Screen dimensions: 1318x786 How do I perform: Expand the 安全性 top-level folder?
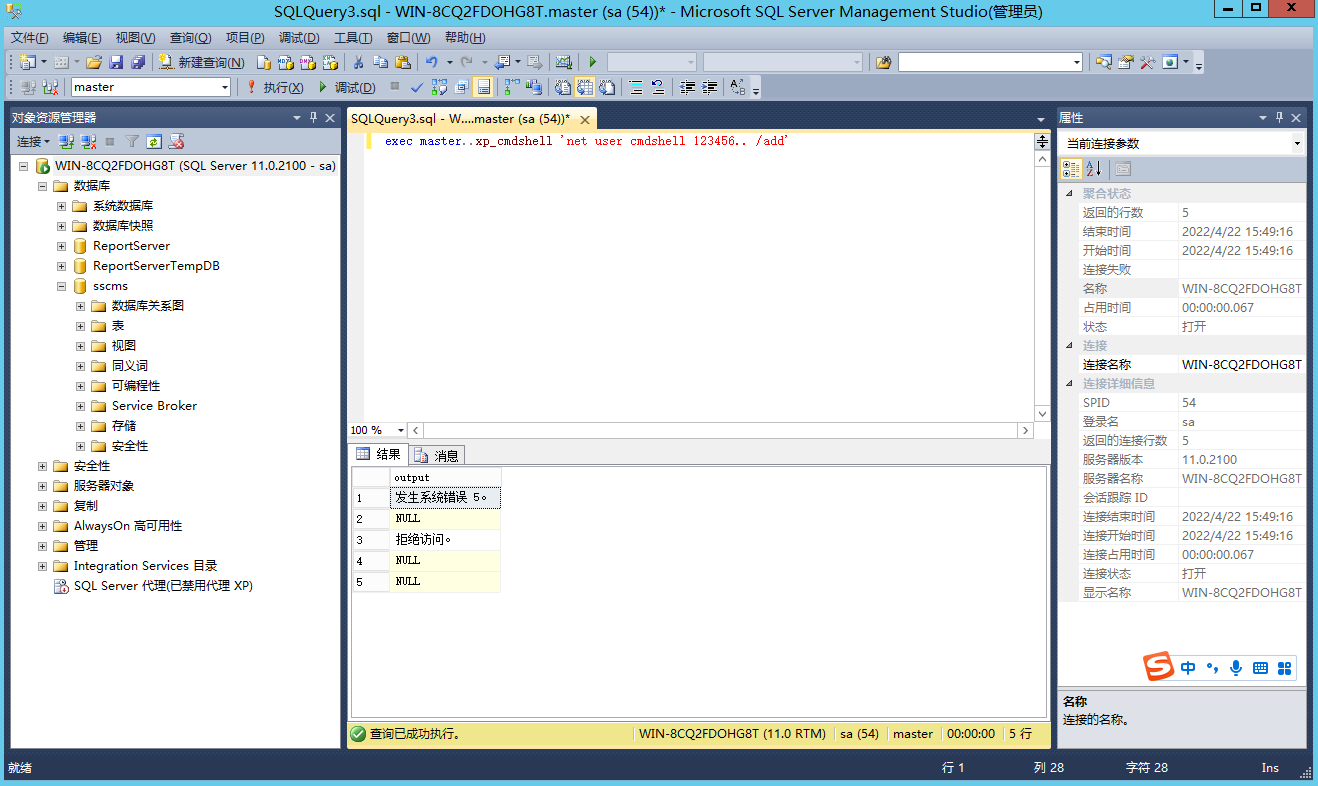(42, 466)
